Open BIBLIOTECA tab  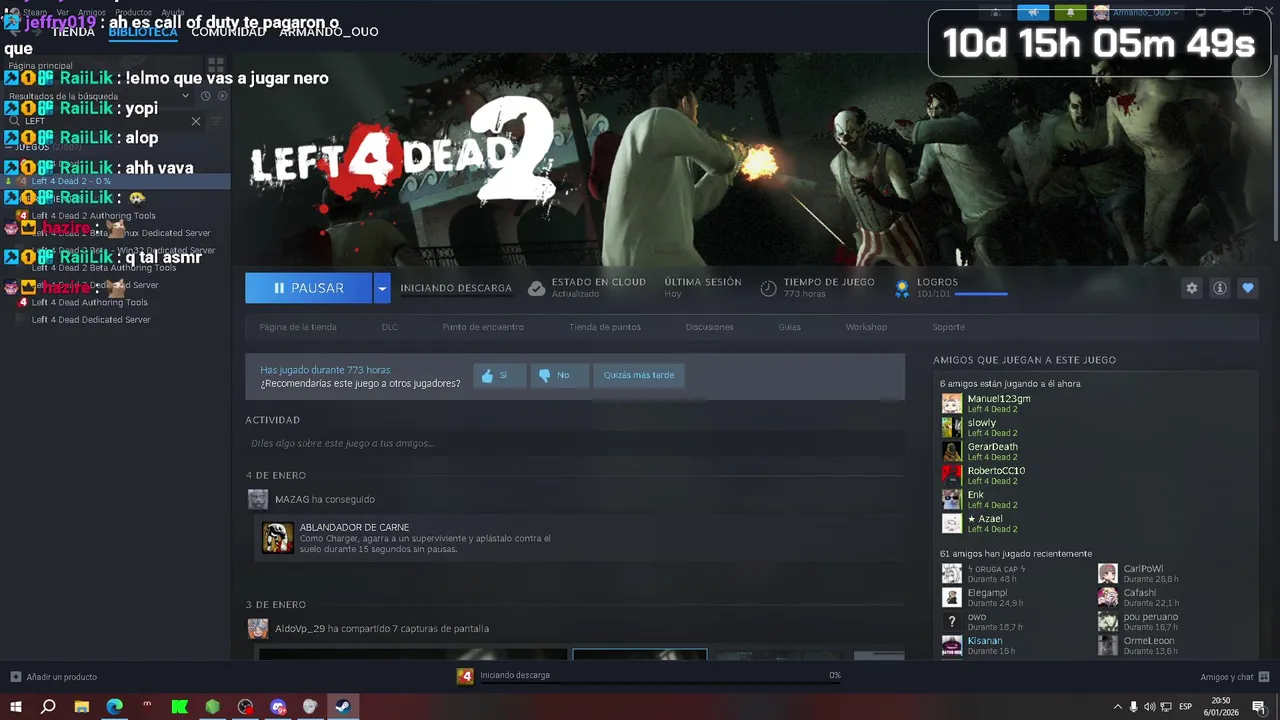pos(143,32)
